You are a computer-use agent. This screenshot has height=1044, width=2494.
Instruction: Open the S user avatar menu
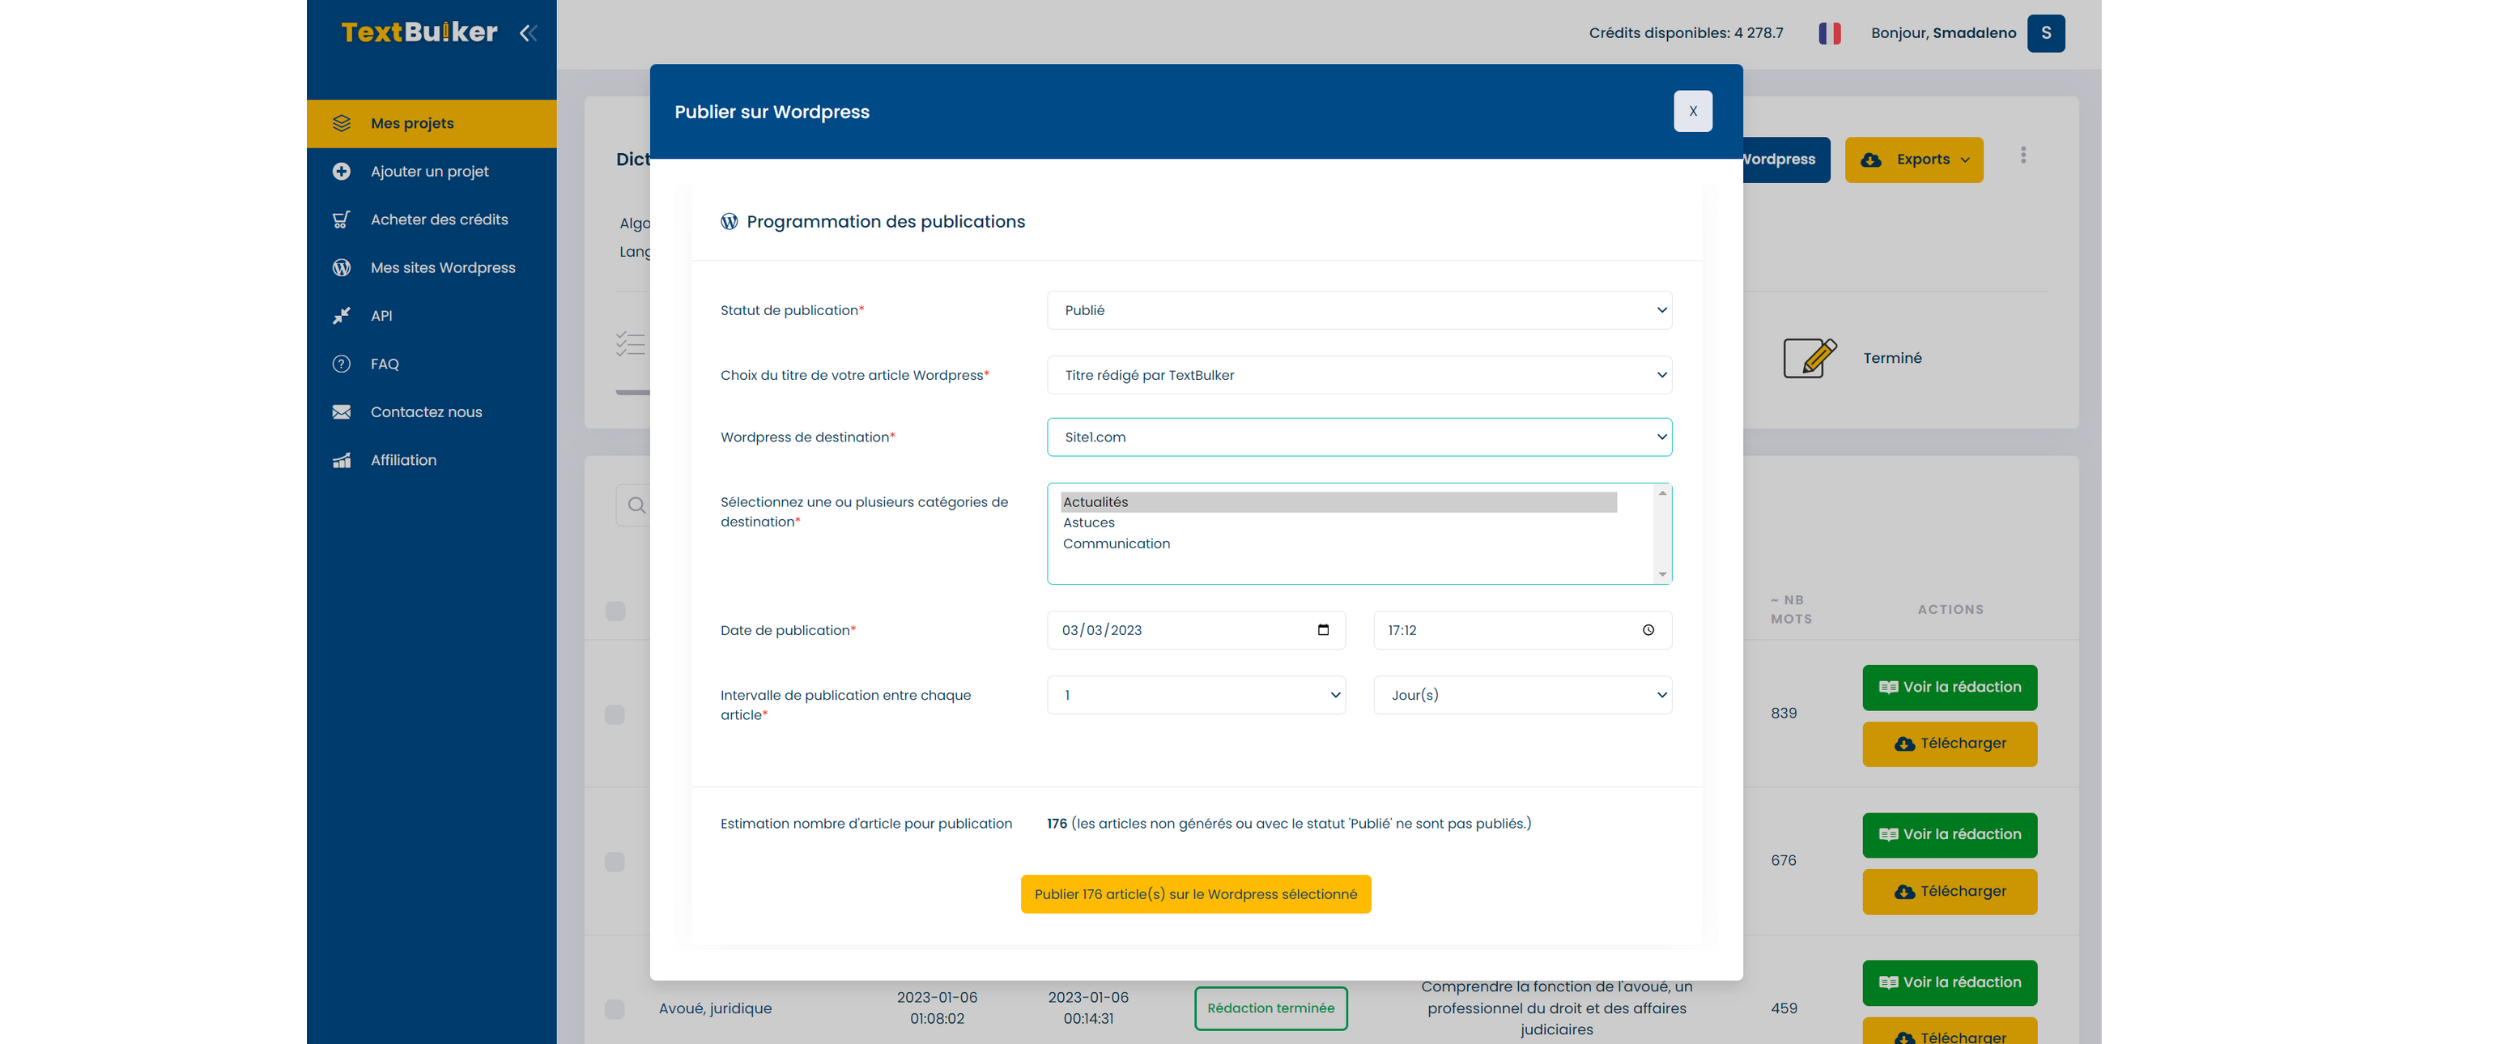point(2046,33)
